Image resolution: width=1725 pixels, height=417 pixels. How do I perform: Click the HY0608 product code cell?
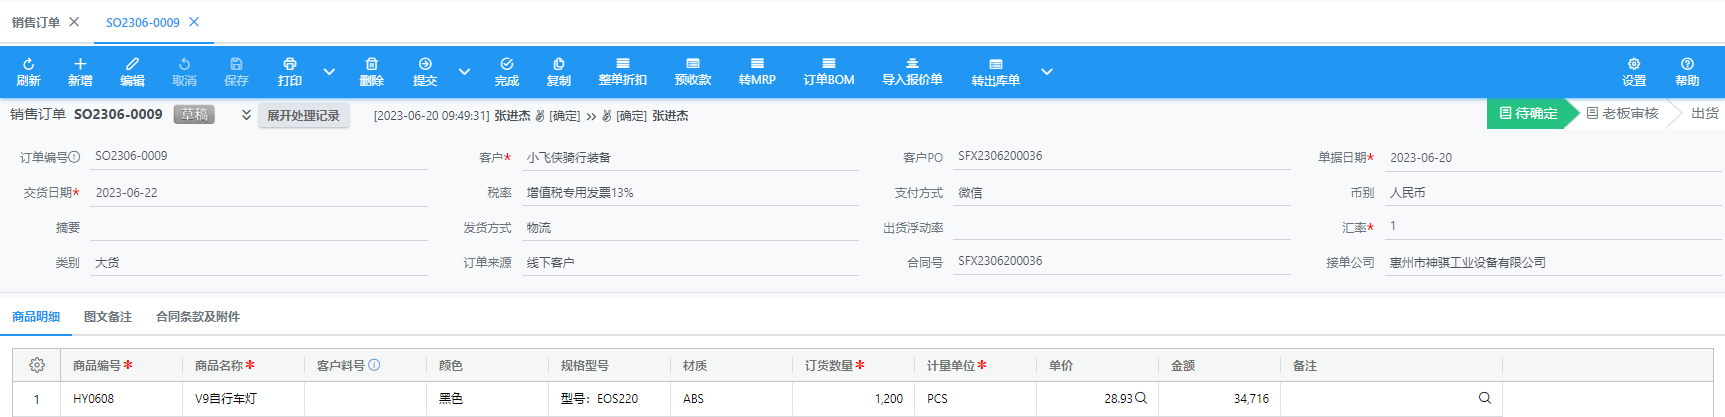click(x=122, y=398)
